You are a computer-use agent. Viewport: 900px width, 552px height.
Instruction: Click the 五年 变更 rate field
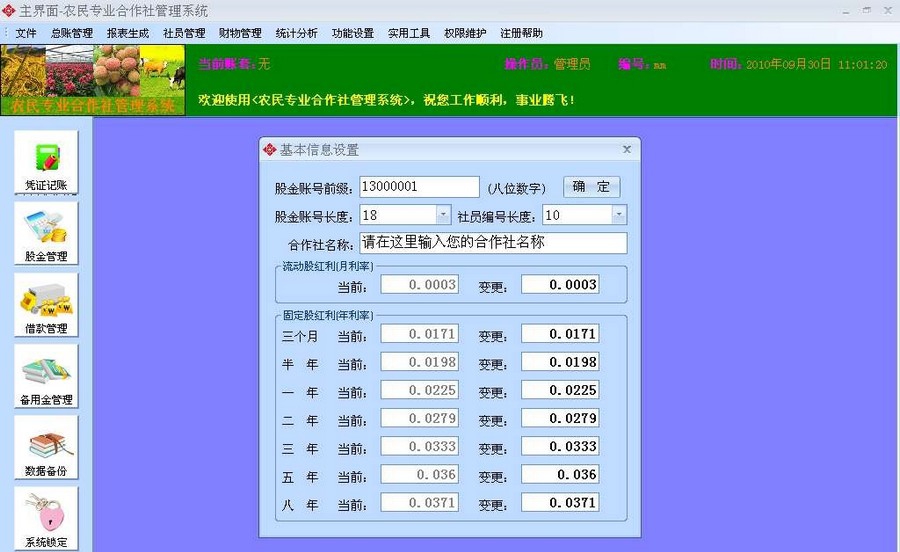(560, 475)
